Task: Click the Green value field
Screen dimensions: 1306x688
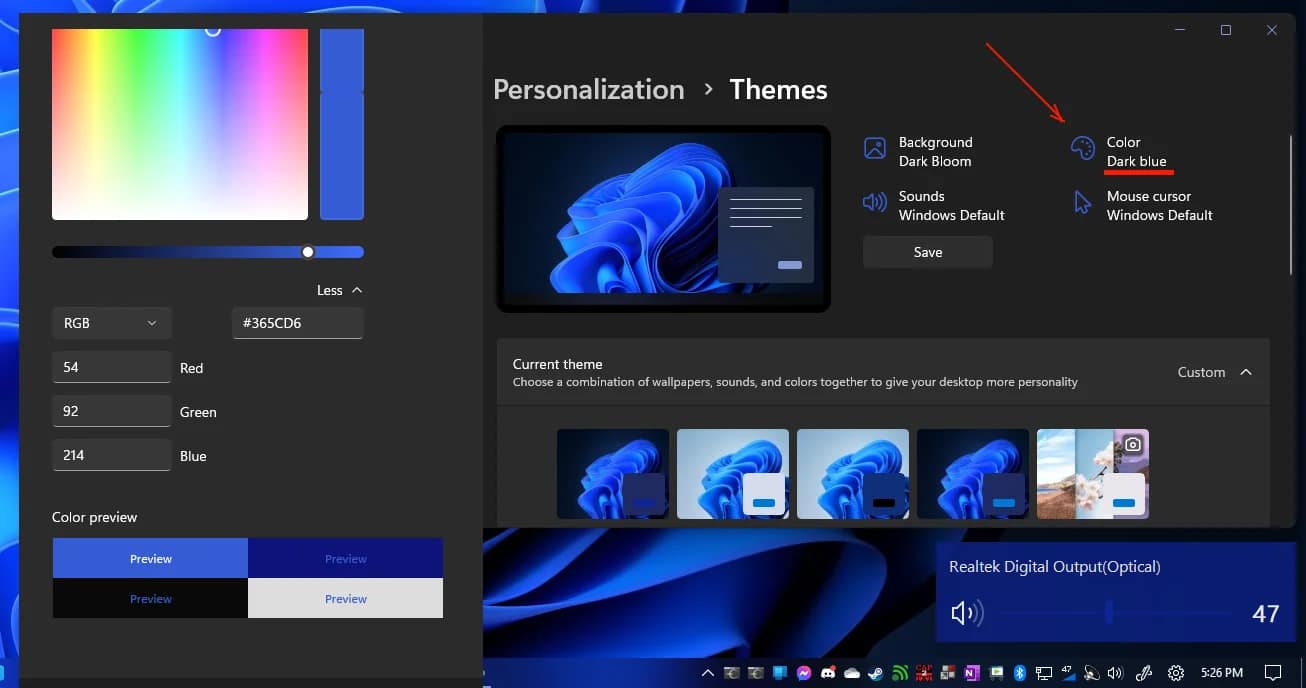Action: 111,411
